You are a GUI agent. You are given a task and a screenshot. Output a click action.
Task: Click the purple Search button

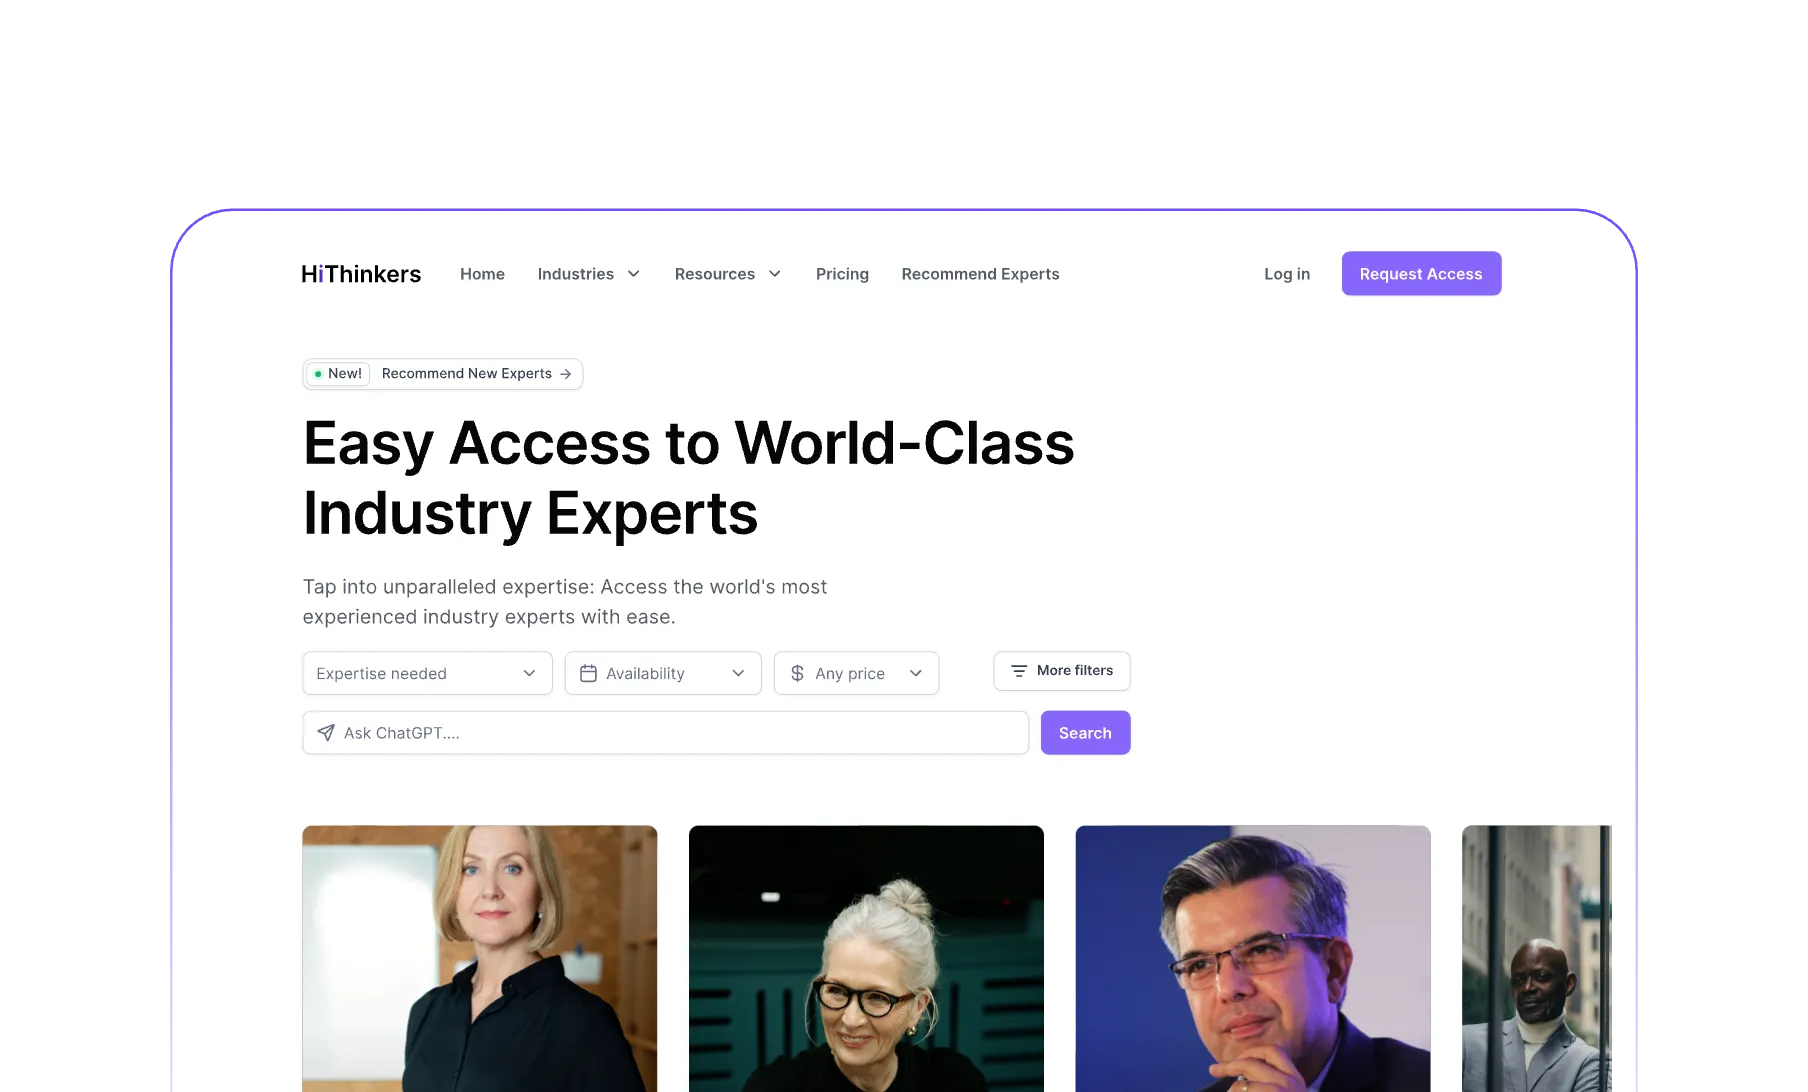1085,733
